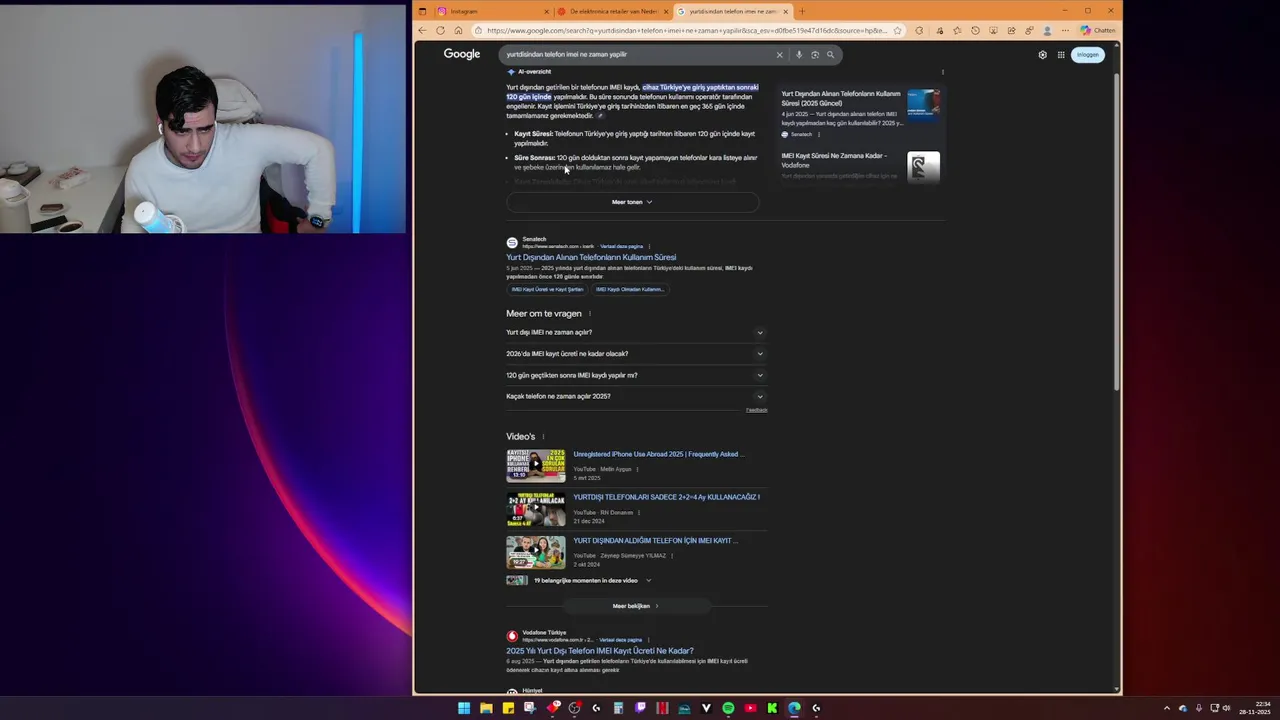The width and height of the screenshot is (1280, 720).
Task: Search by image with Google Lens icon
Action: [x=815, y=55]
